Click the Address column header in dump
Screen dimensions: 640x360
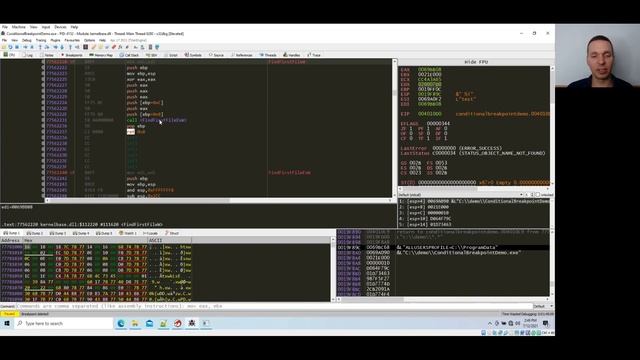pyautogui.click(x=11, y=240)
